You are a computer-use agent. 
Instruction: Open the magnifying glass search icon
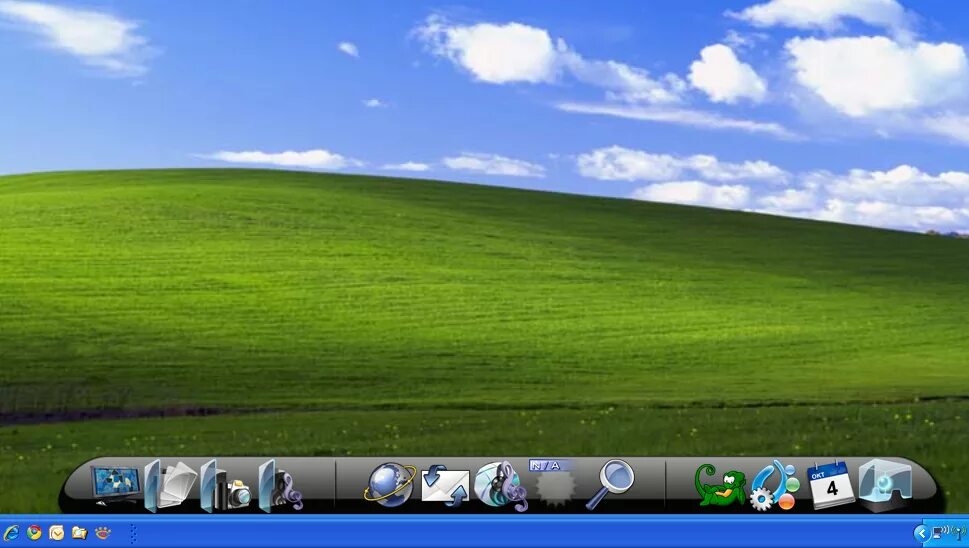[611, 484]
